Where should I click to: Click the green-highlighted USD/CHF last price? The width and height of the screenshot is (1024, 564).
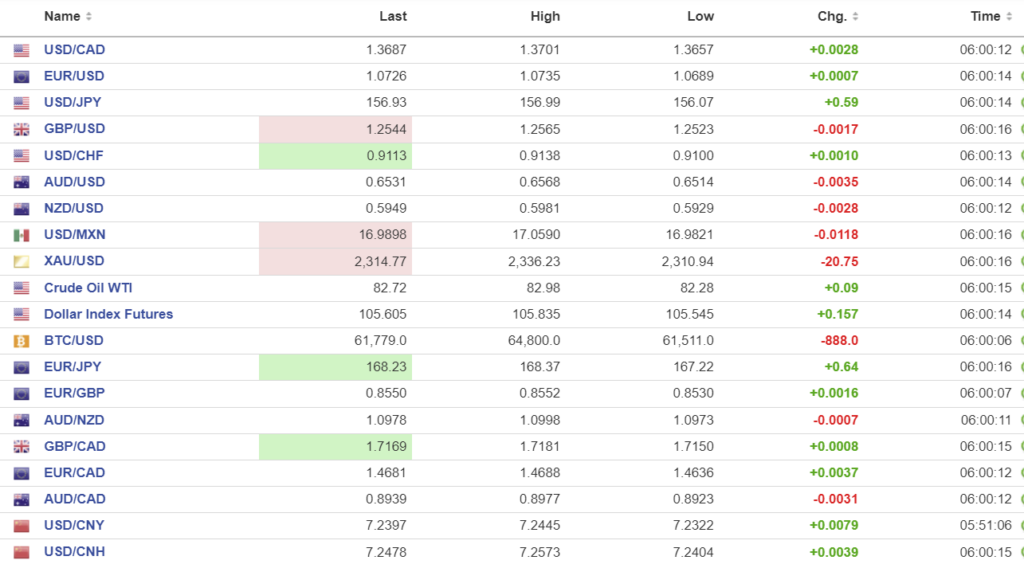[385, 156]
